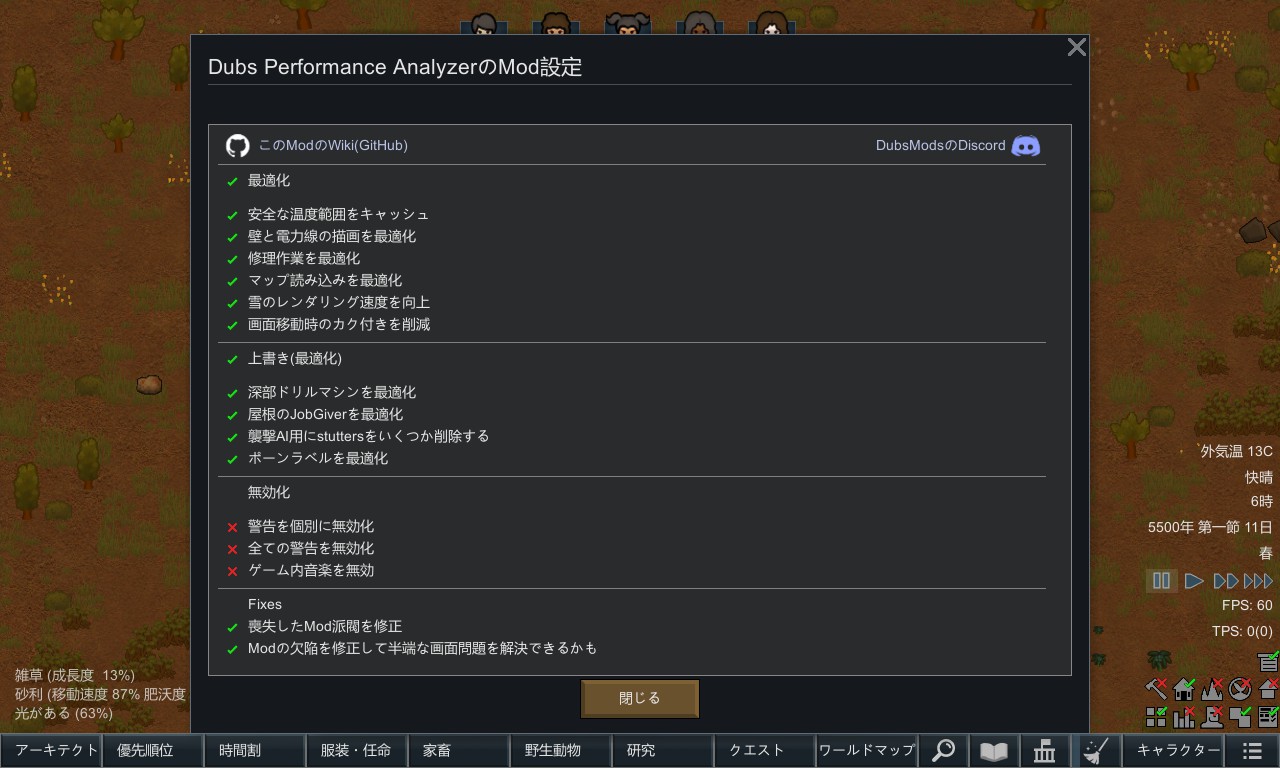Toggle the house icon with green check
The height and width of the screenshot is (768, 1280).
pyautogui.click(x=1185, y=689)
